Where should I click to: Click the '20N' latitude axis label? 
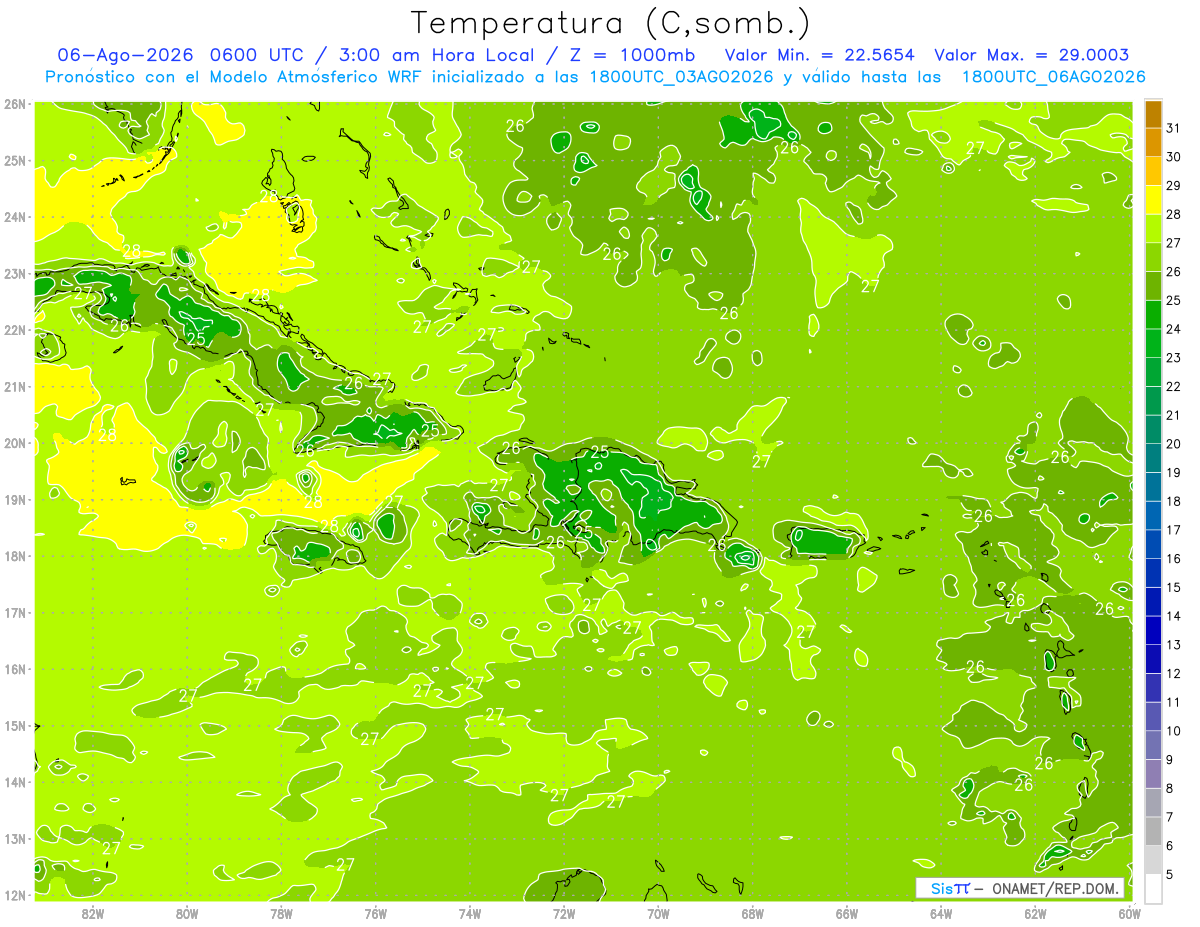pos(15,443)
